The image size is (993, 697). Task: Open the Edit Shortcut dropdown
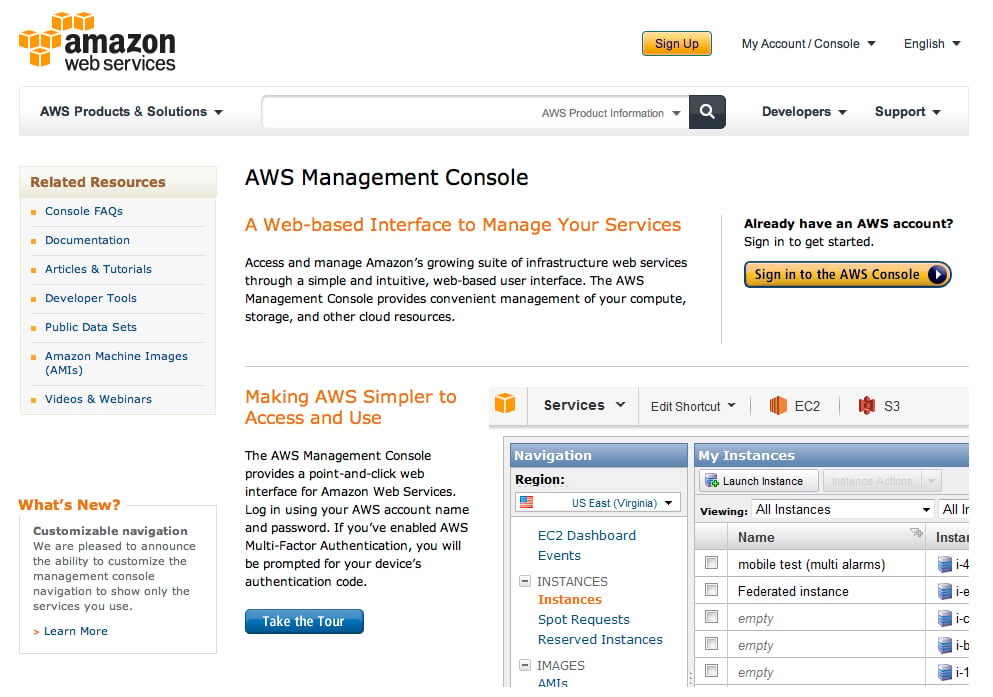[693, 406]
